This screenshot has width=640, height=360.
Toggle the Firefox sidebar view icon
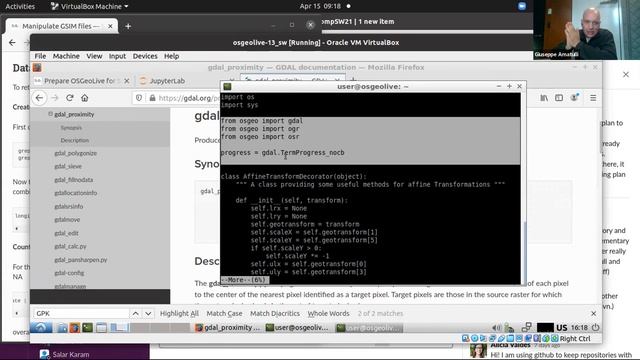[x=559, y=98]
